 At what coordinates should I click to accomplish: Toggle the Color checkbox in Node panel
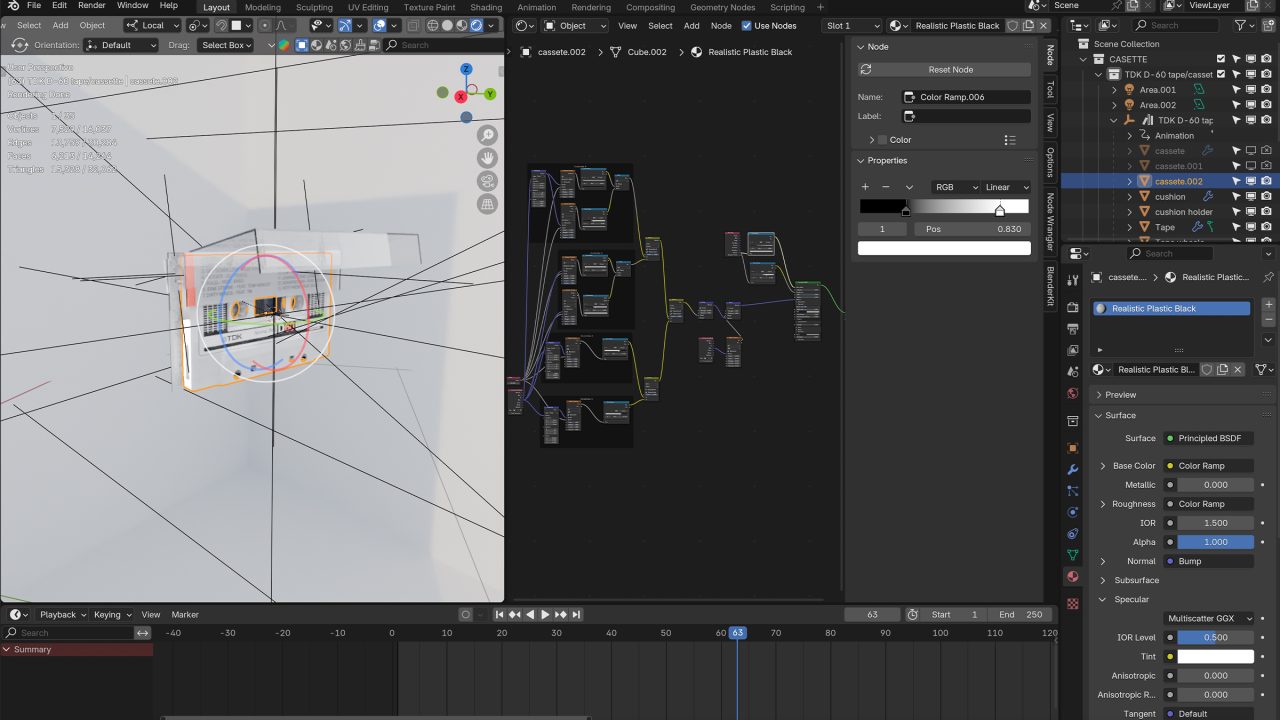pyautogui.click(x=882, y=140)
